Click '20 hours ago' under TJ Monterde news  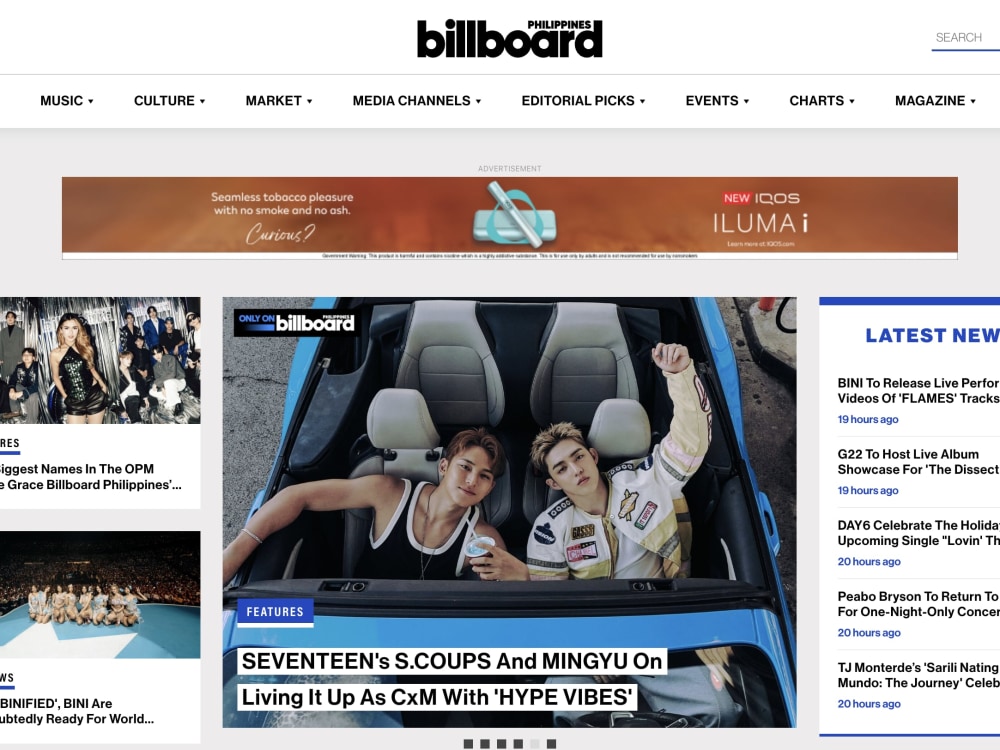point(869,704)
